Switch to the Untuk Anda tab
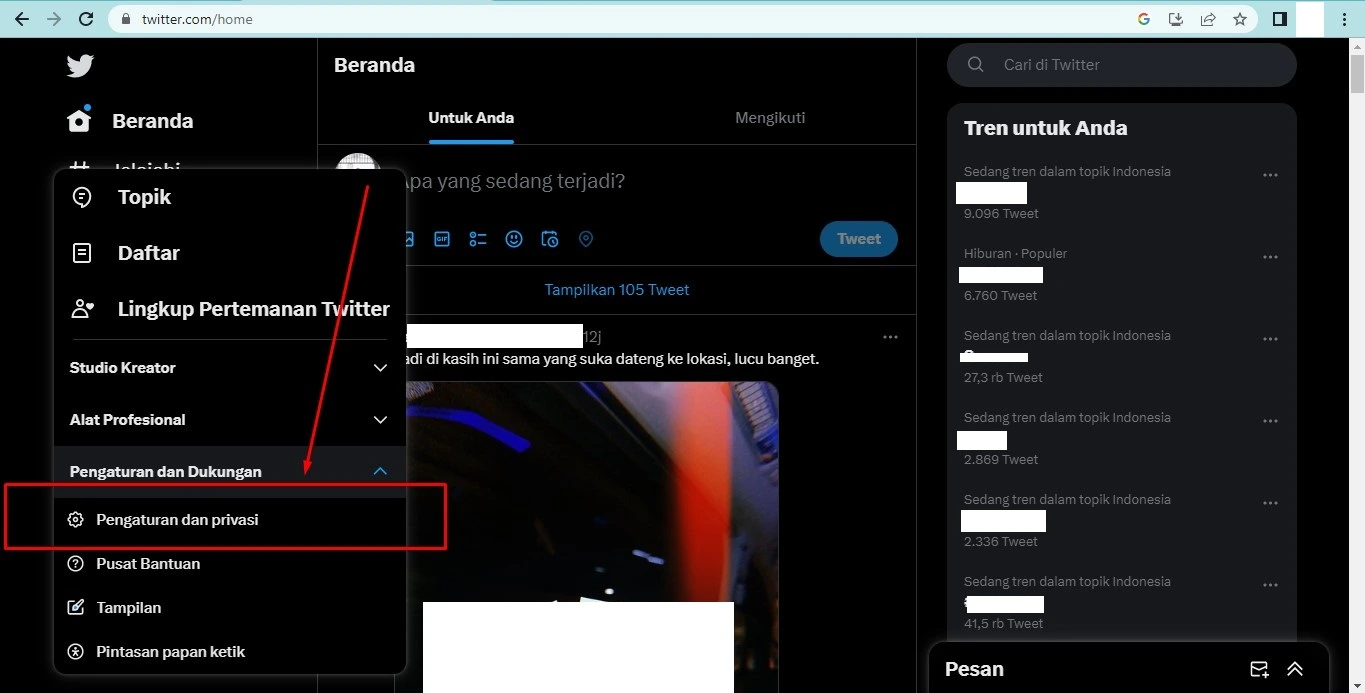The width and height of the screenshot is (1365, 693). [x=471, y=118]
